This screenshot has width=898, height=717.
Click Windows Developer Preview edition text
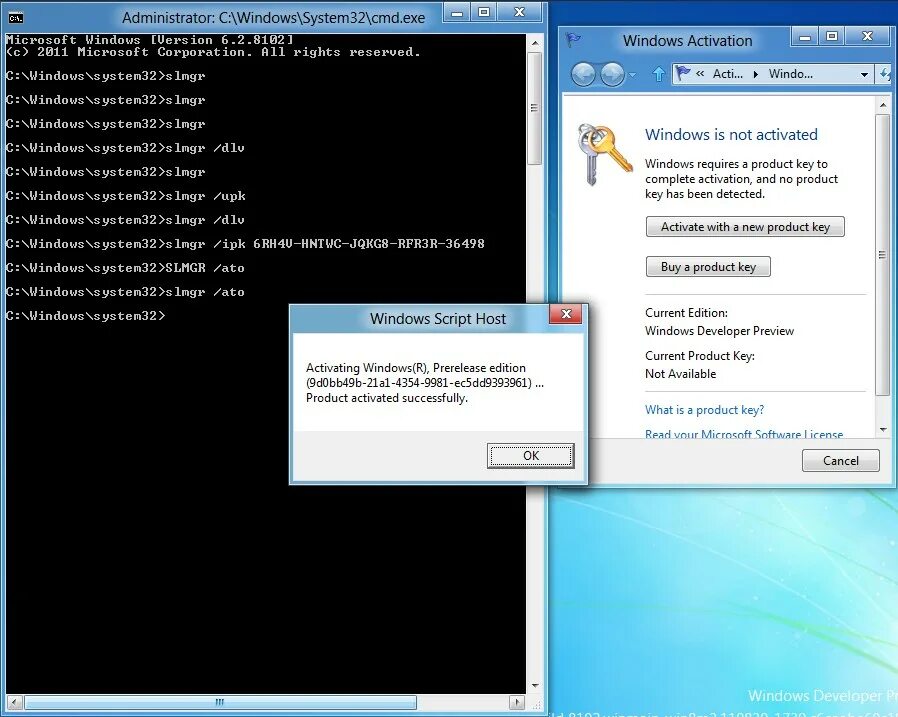[719, 331]
